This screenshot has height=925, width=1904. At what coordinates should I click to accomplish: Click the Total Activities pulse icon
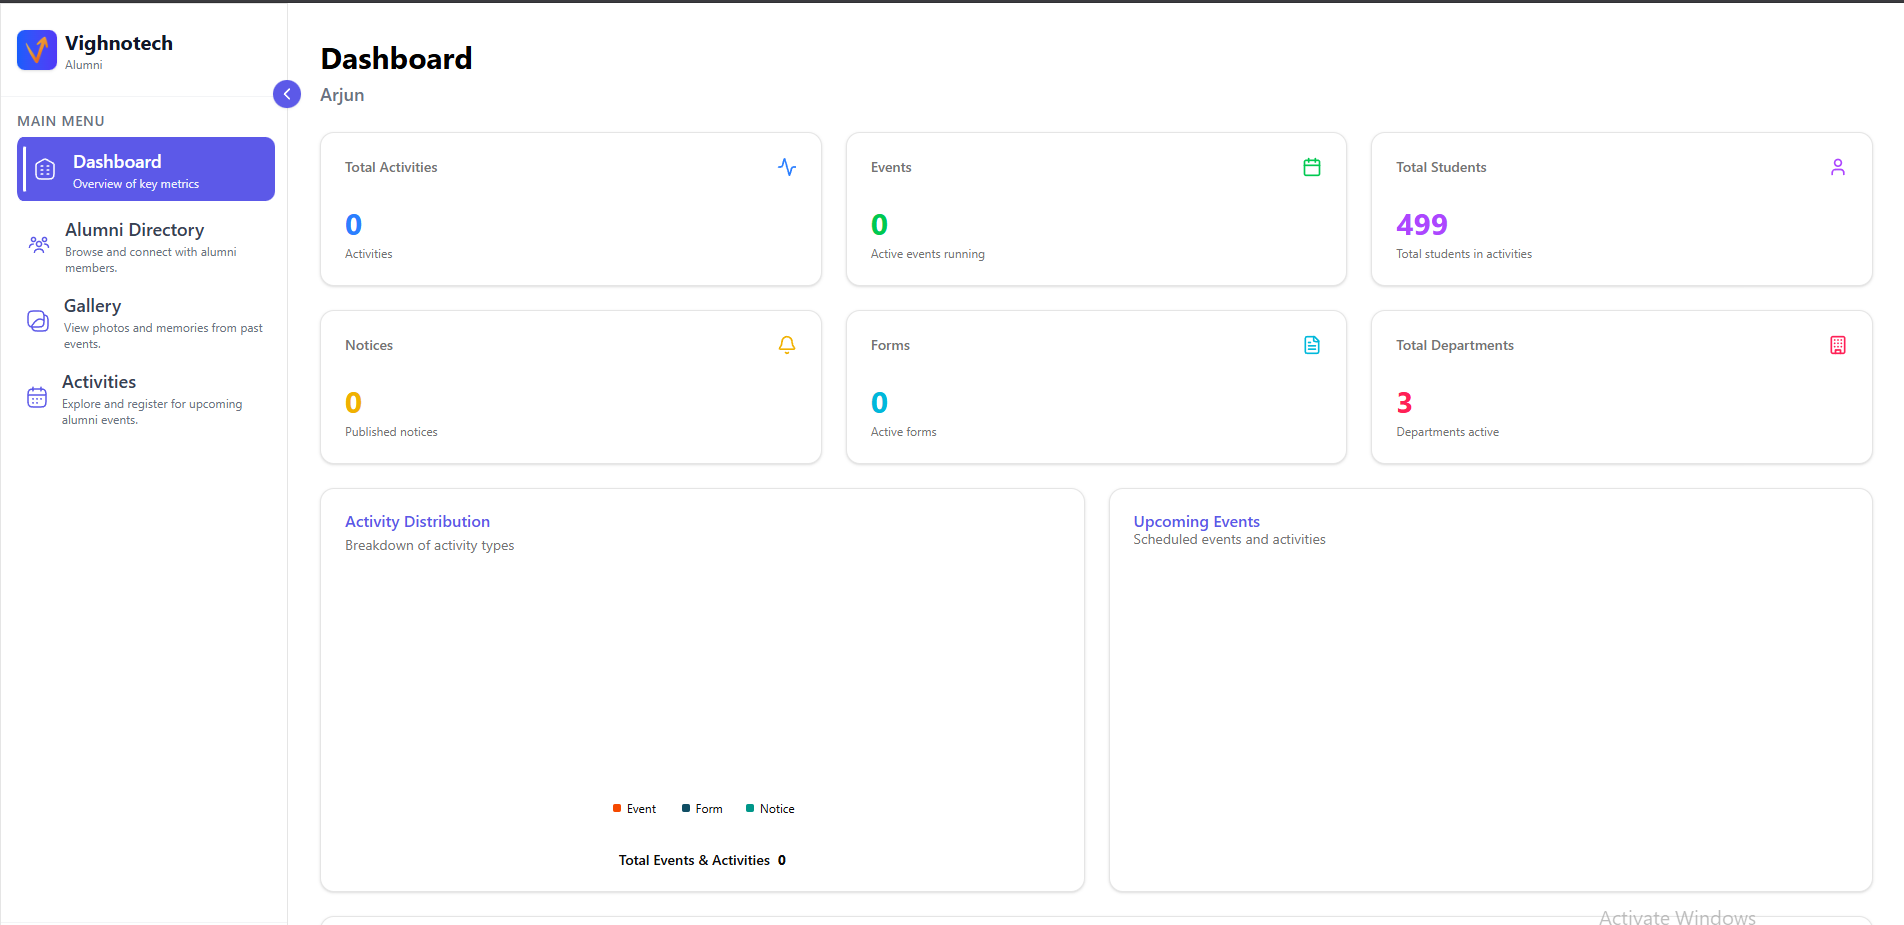point(787,167)
